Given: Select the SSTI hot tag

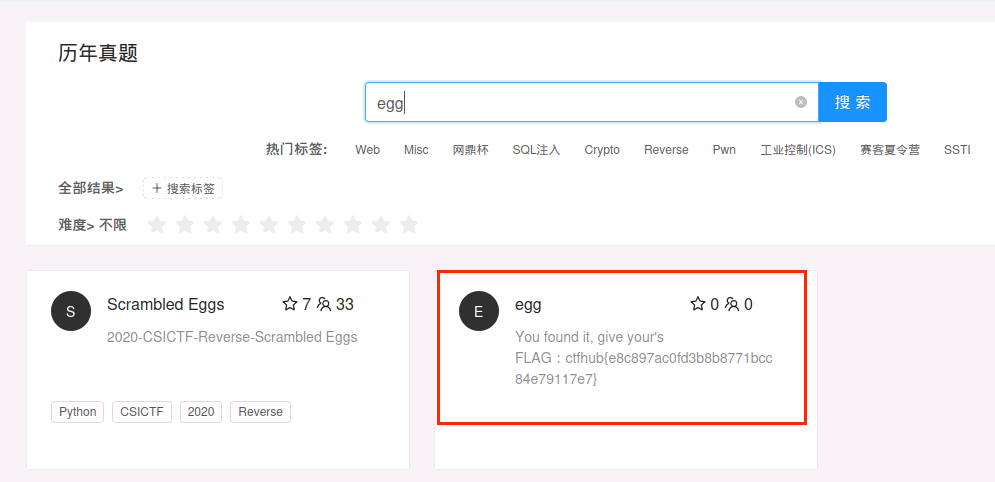Looking at the screenshot, I should click(x=957, y=150).
